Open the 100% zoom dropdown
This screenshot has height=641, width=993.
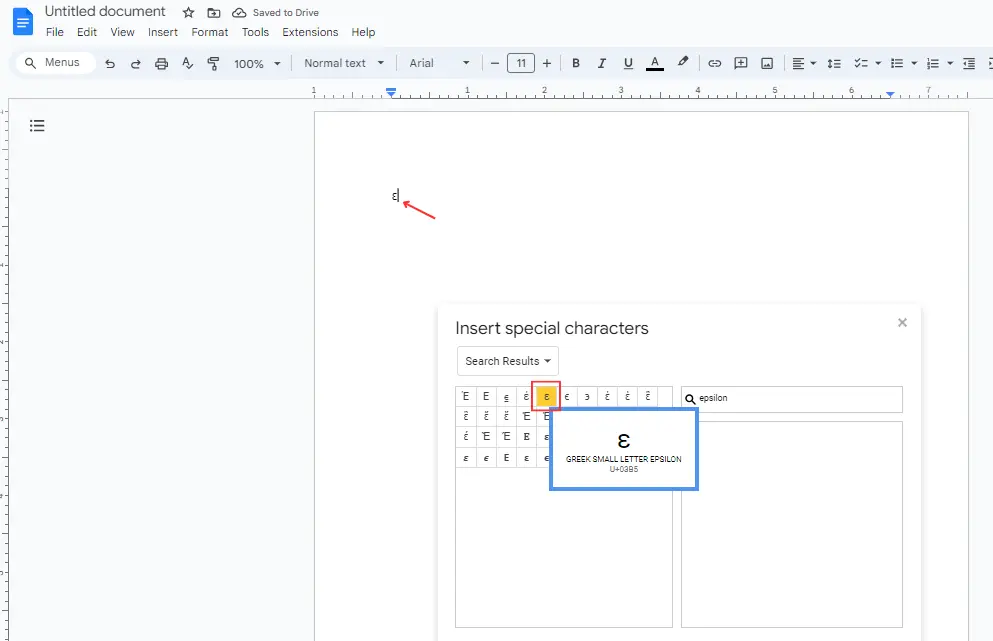257,63
